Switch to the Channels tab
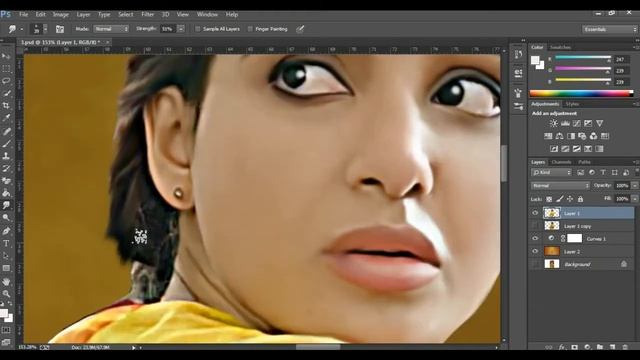 coord(561,162)
